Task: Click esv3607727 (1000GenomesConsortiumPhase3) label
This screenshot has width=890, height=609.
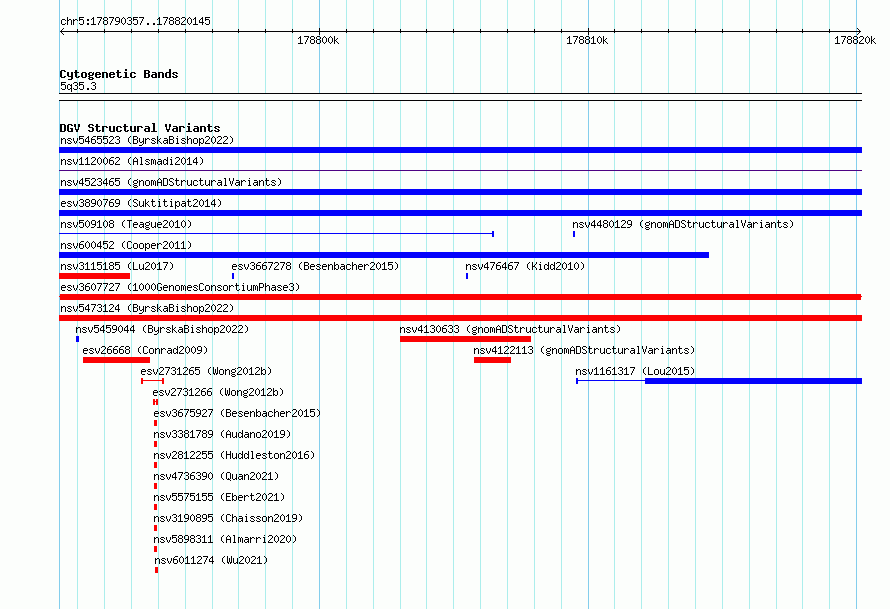Action: (180, 287)
